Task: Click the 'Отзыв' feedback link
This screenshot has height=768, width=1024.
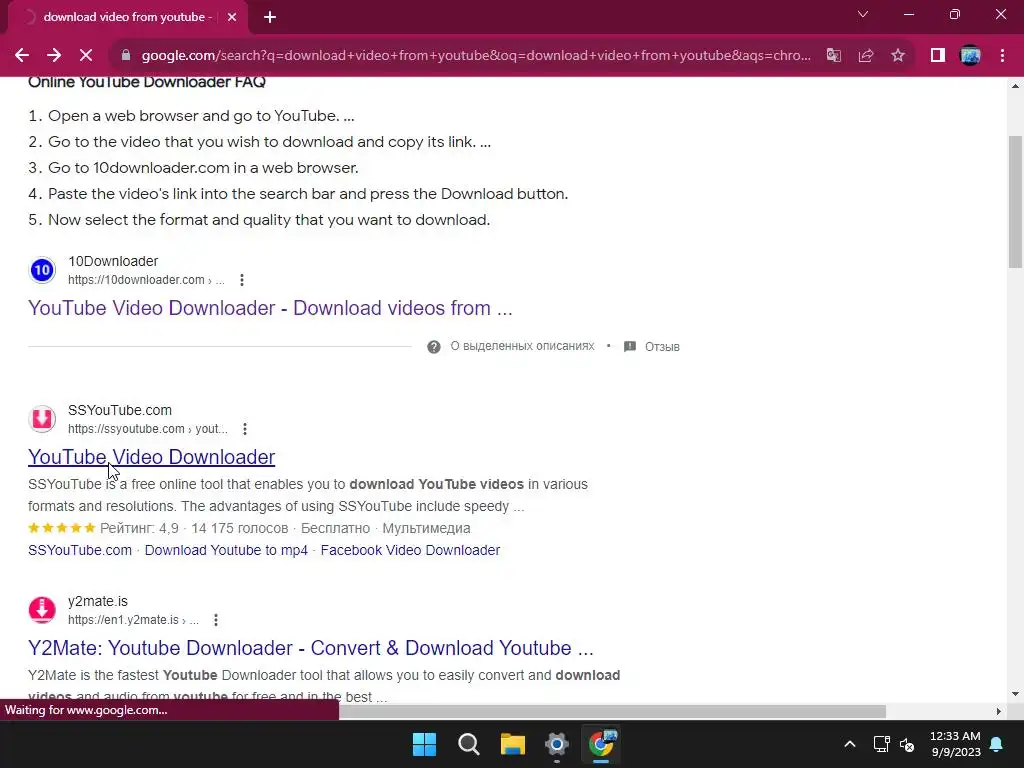Action: [662, 347]
